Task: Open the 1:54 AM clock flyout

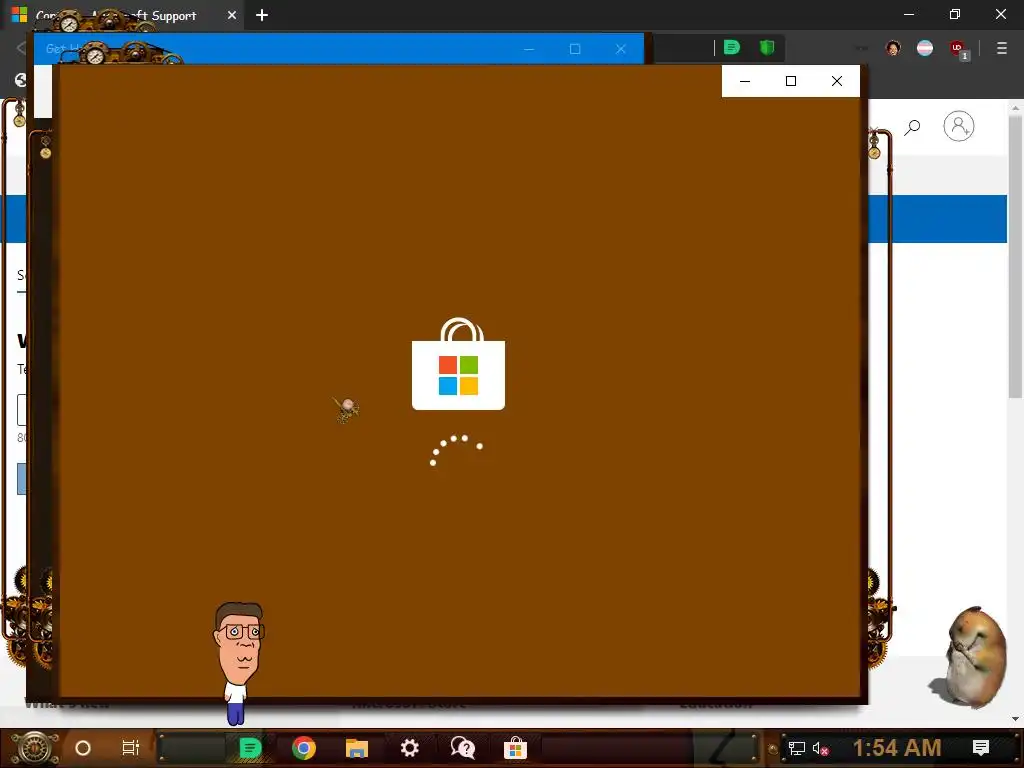Action: (897, 748)
